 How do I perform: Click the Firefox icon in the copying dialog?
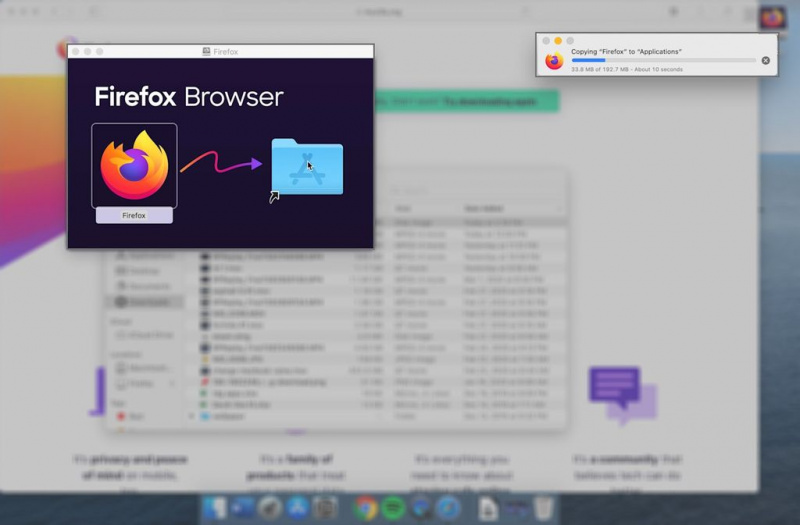pos(554,60)
